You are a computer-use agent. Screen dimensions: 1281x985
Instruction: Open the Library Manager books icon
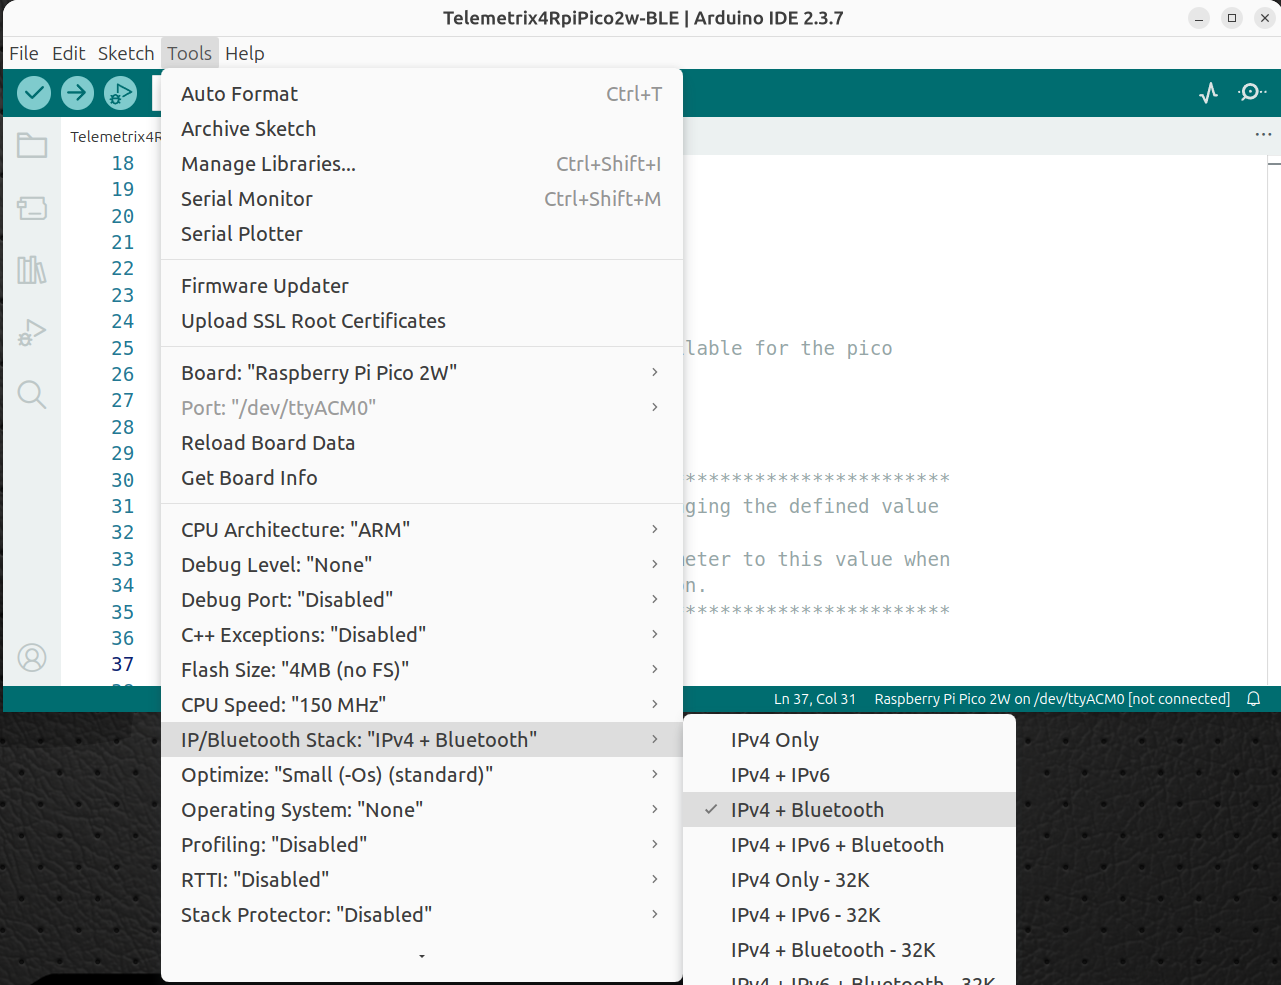pyautogui.click(x=32, y=270)
